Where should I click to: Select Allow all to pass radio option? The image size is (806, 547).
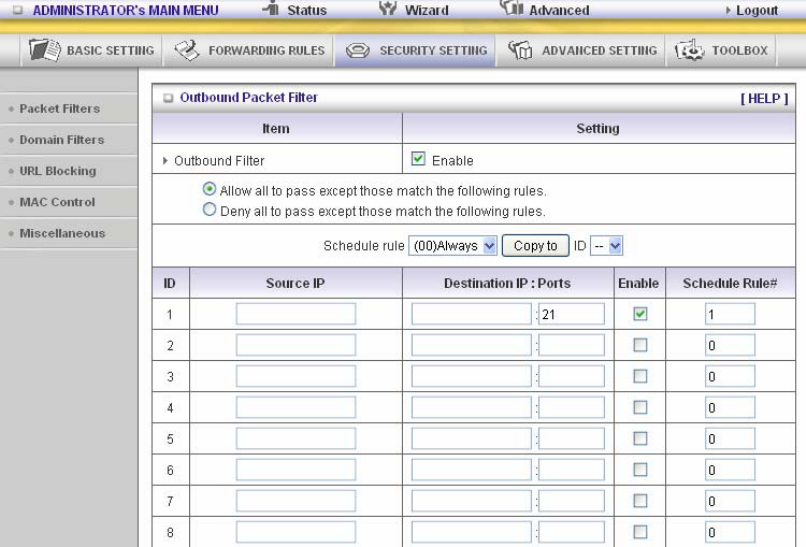[x=209, y=189]
